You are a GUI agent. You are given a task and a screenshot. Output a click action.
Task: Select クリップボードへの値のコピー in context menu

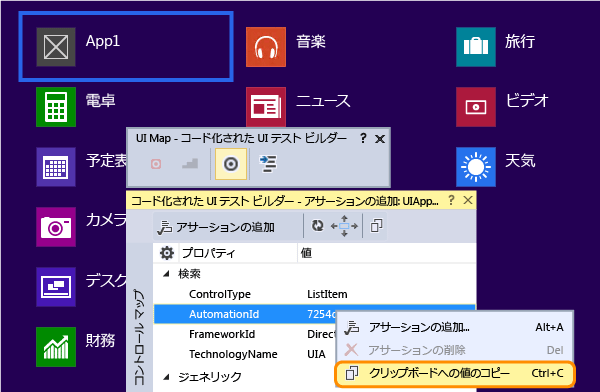tap(455, 373)
